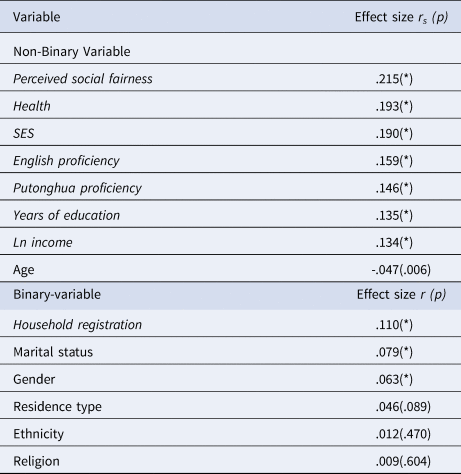Click the Ethnicity row label
The width and height of the screenshot is (461, 474).
(x=38, y=434)
